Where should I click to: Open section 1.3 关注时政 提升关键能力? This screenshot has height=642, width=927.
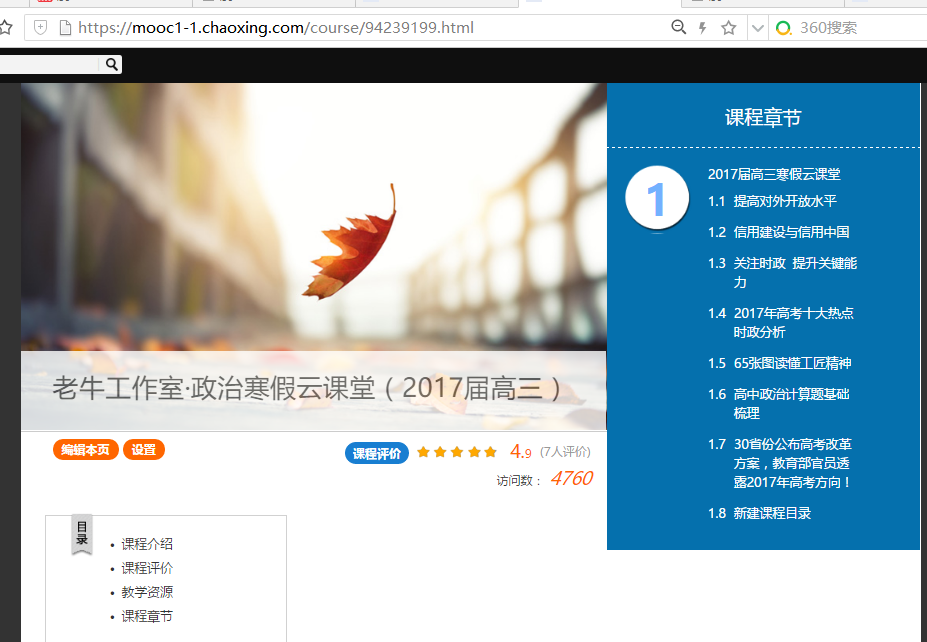783,273
